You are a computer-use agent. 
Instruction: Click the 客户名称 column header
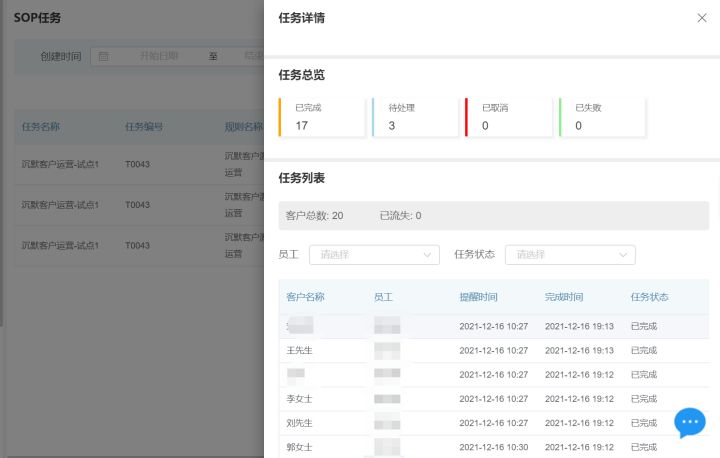[x=306, y=297]
